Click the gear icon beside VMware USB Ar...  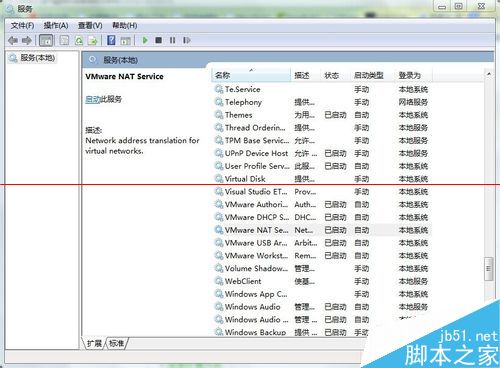[219, 243]
